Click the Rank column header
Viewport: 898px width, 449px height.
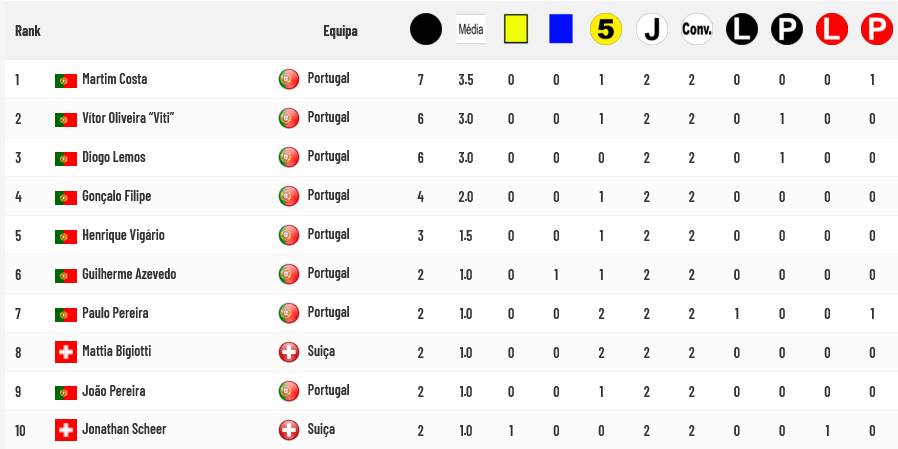(27, 31)
